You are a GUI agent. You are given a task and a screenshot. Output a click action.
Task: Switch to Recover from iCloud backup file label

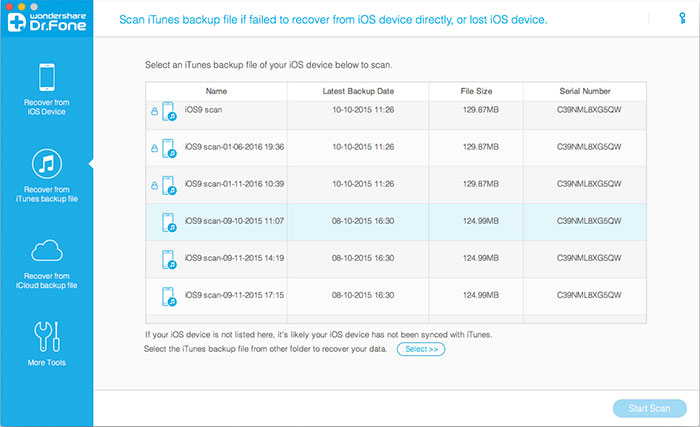(x=47, y=280)
